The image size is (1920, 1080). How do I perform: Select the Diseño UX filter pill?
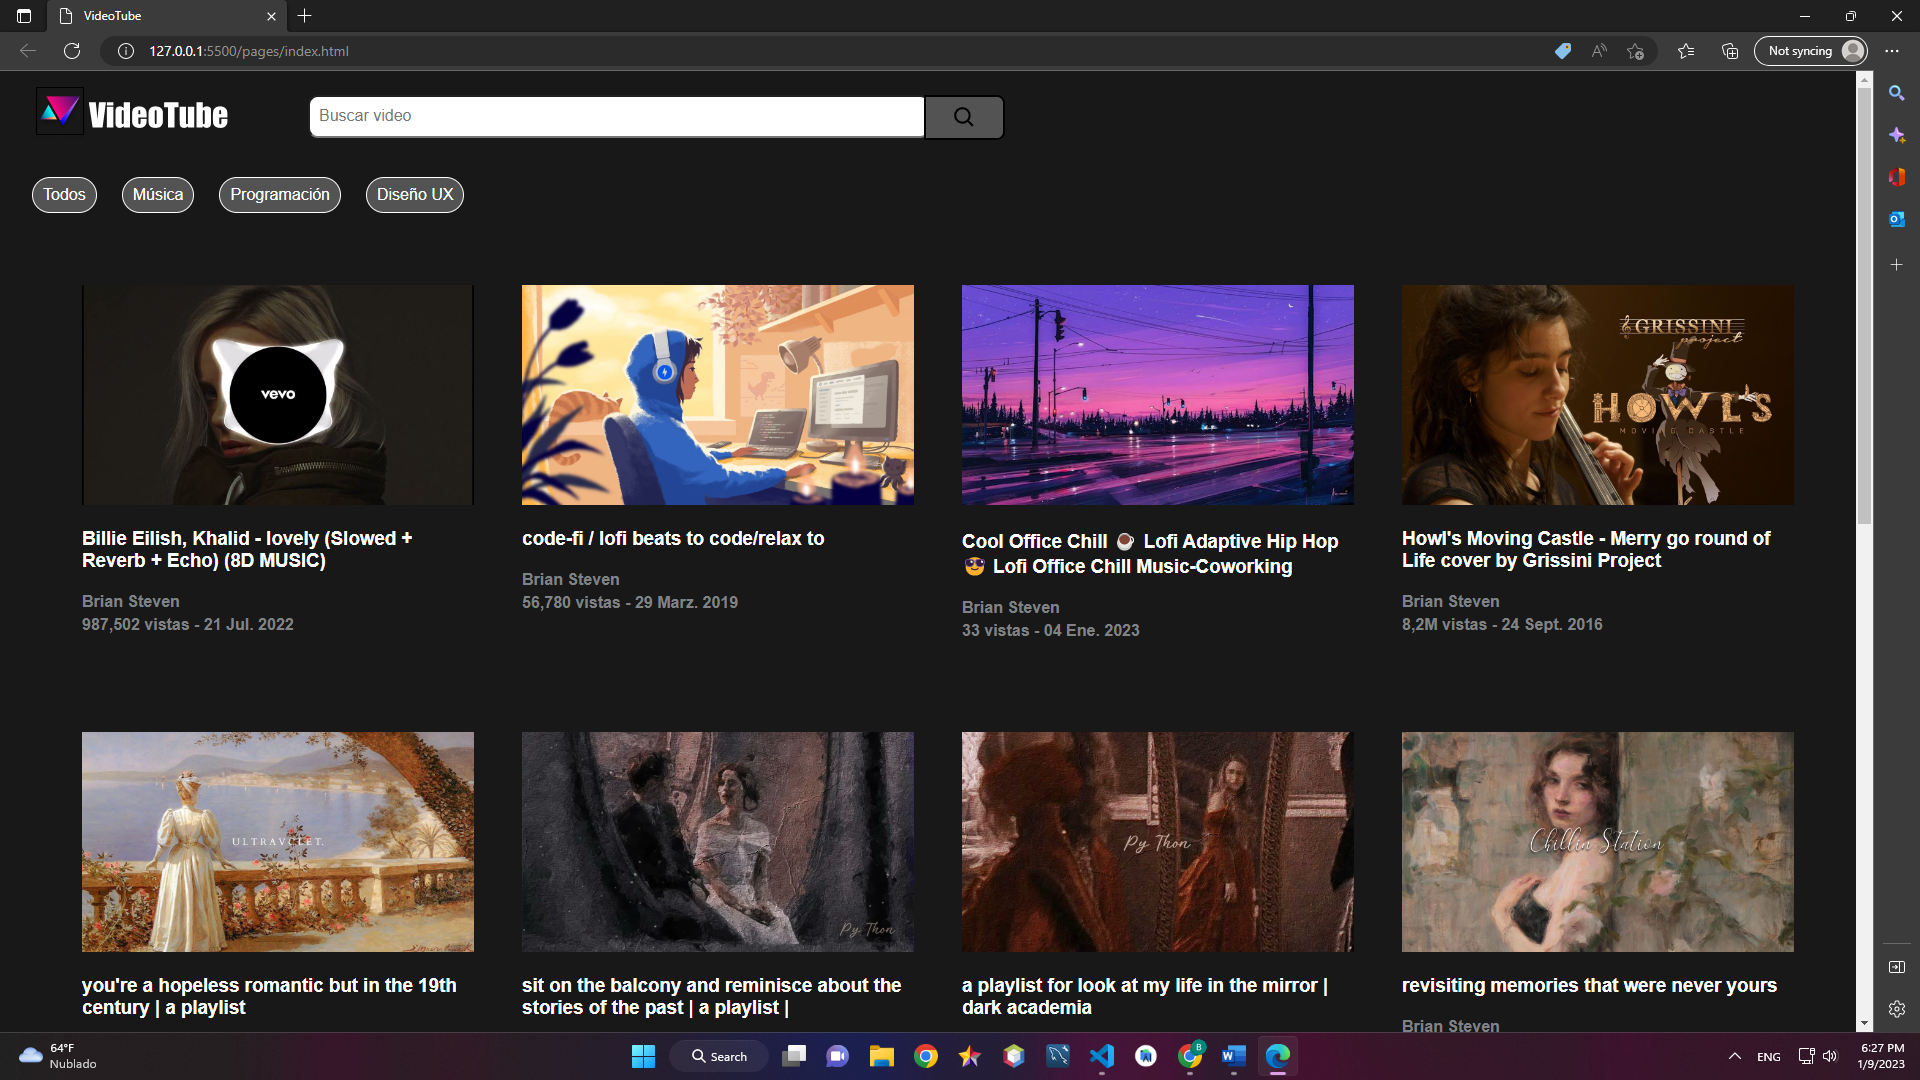pos(415,195)
